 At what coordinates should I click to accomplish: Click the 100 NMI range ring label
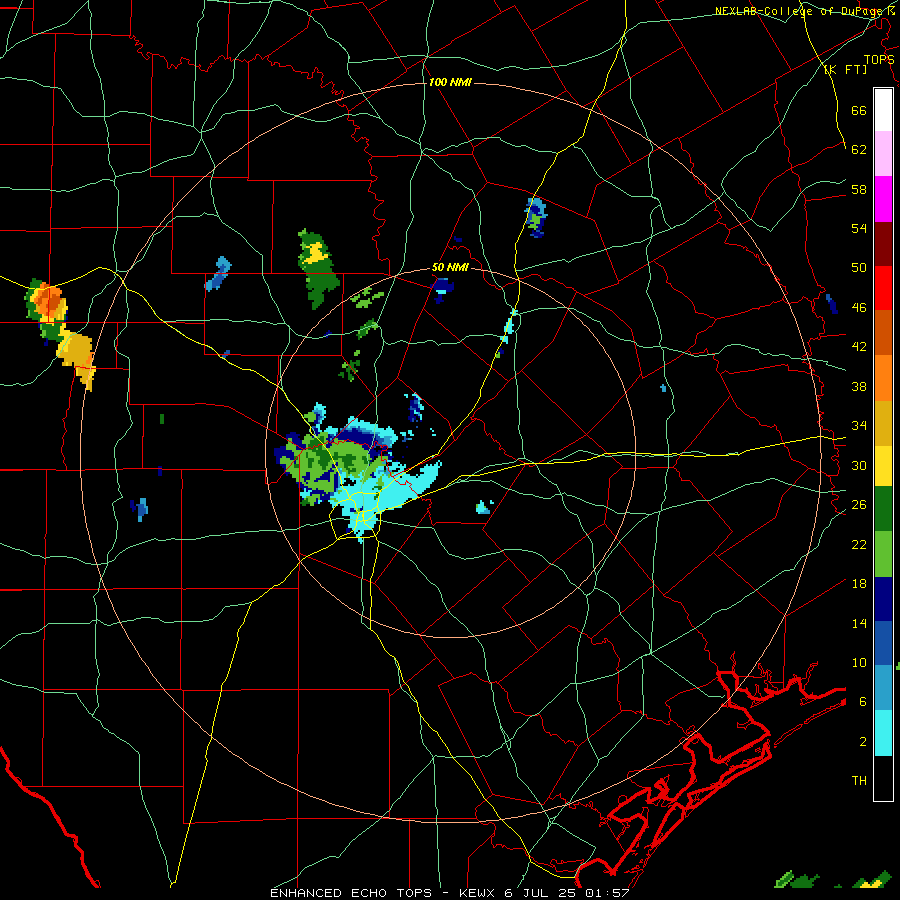click(450, 82)
